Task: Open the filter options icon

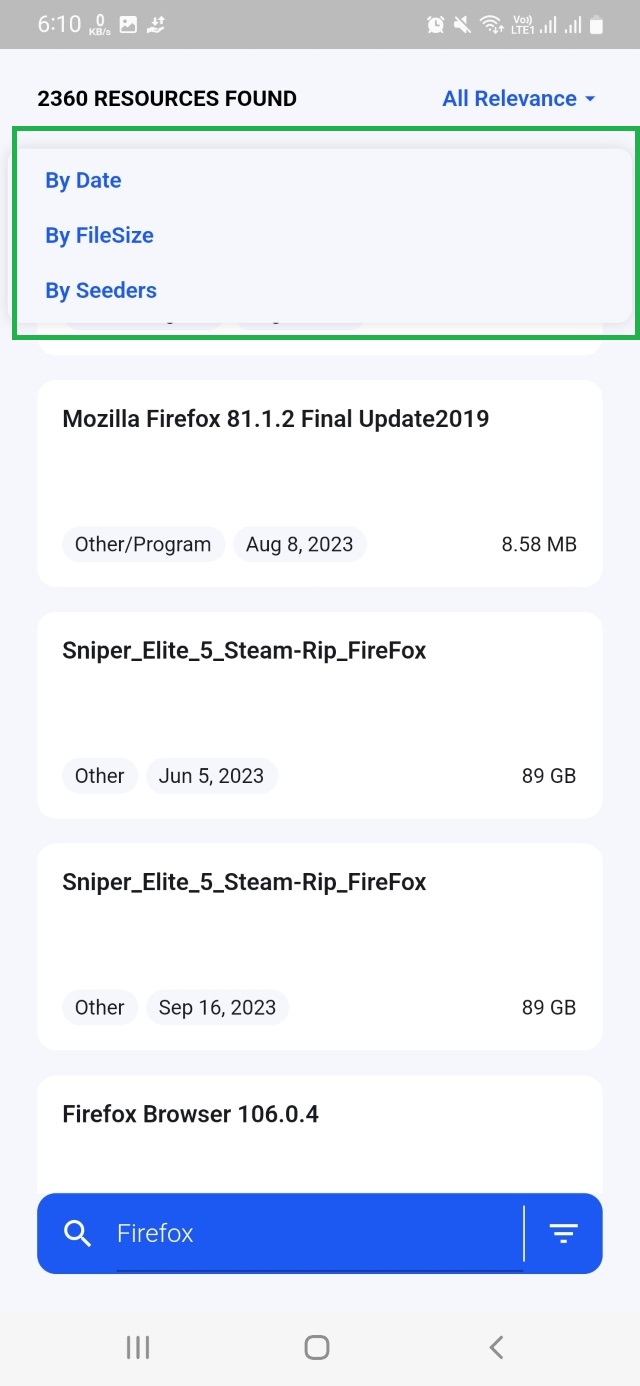Action: click(x=564, y=1233)
